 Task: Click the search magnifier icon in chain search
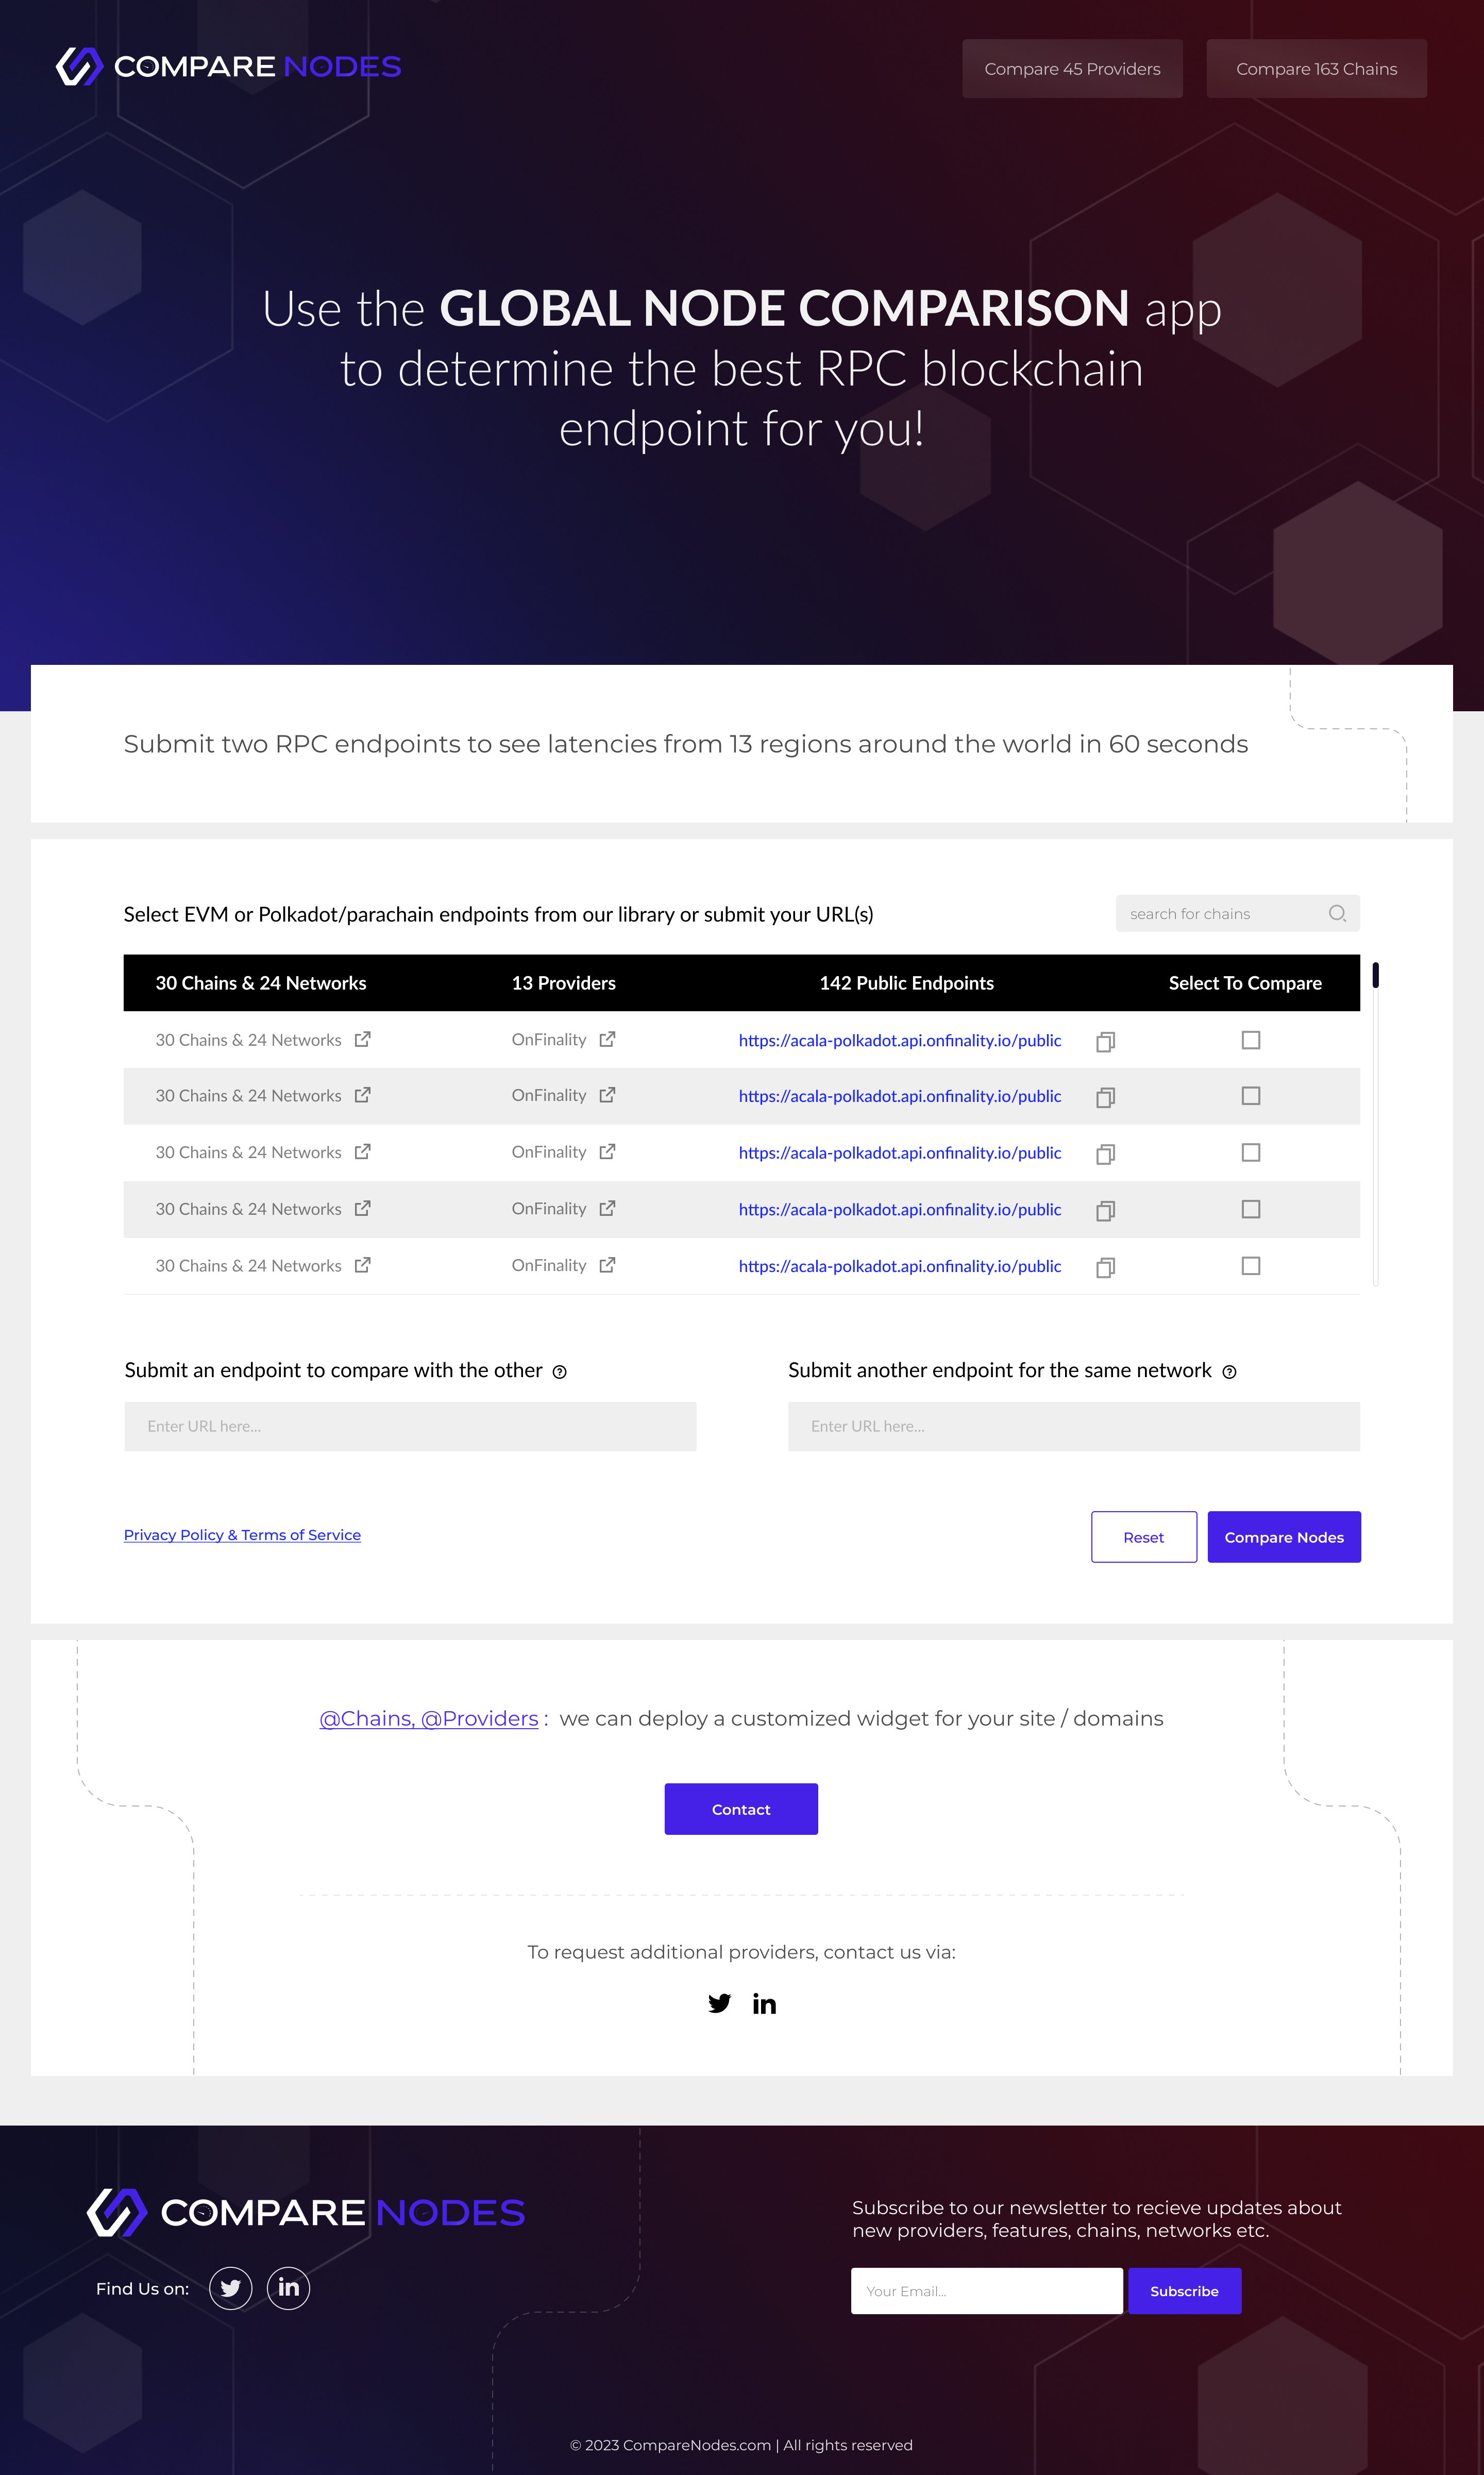pyautogui.click(x=1337, y=913)
